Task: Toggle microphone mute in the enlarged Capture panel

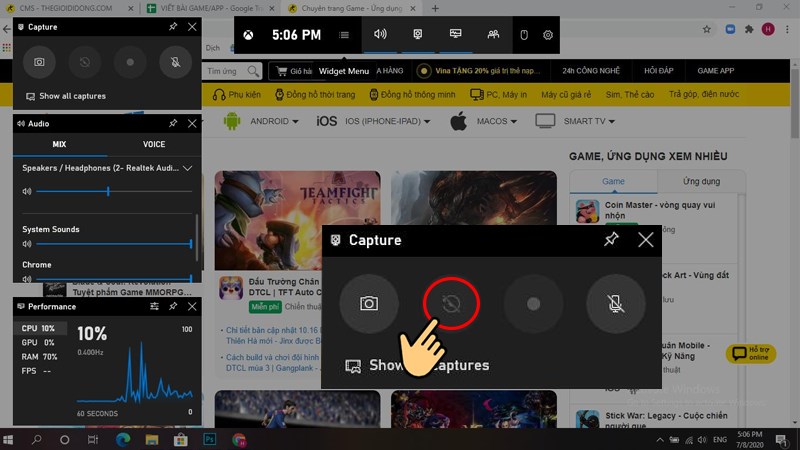Action: pyautogui.click(x=616, y=304)
